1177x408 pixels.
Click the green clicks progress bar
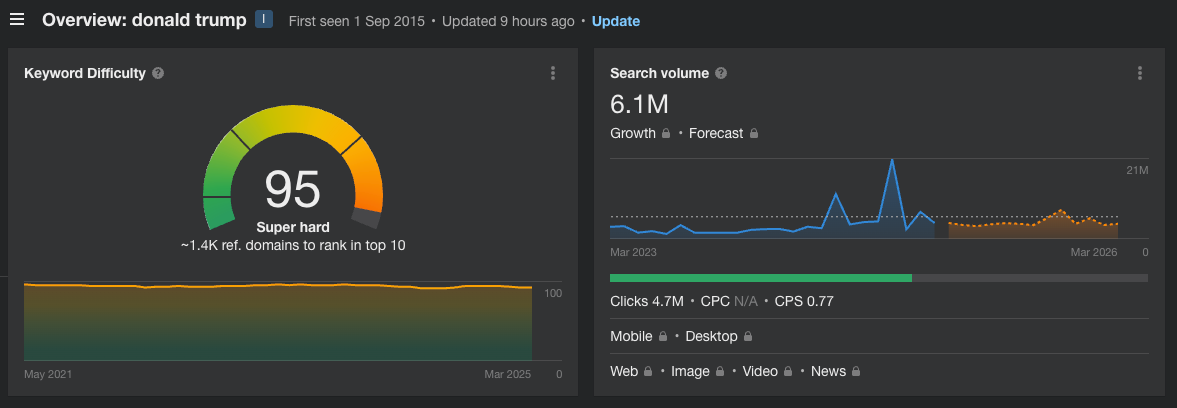761,278
